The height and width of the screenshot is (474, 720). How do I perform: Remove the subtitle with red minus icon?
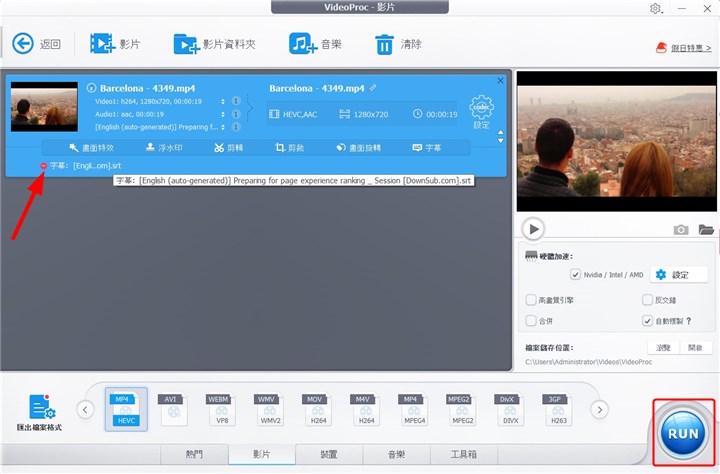[44, 166]
